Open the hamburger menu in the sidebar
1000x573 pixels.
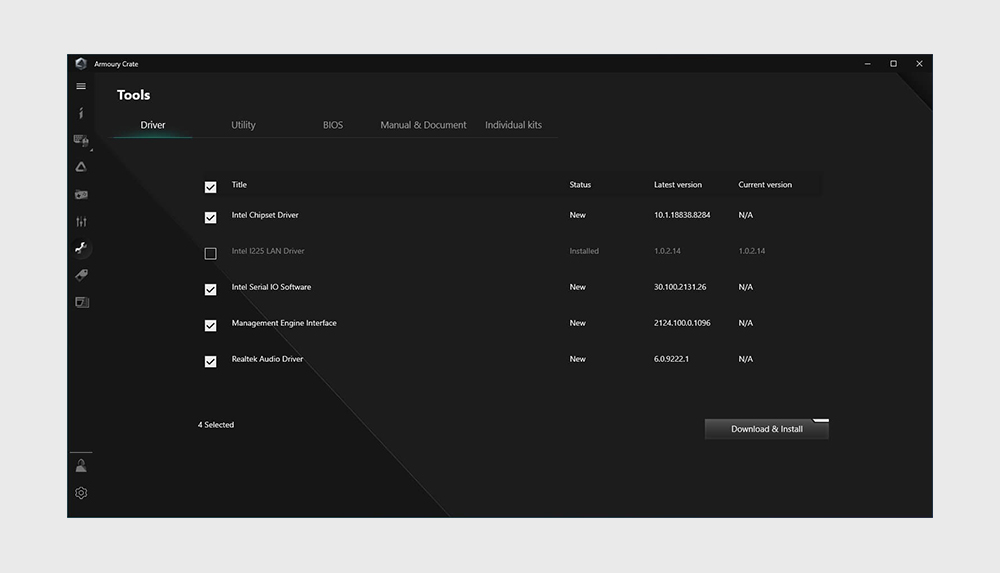(x=81, y=87)
